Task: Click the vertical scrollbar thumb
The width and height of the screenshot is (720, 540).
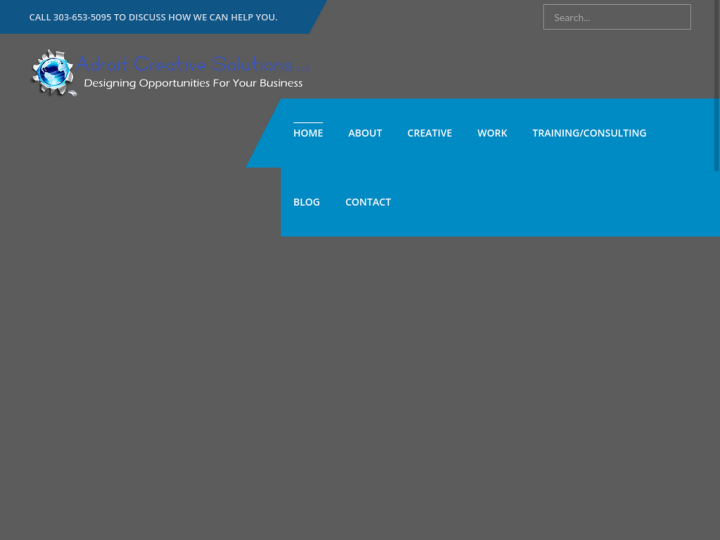Action: (x=716, y=85)
